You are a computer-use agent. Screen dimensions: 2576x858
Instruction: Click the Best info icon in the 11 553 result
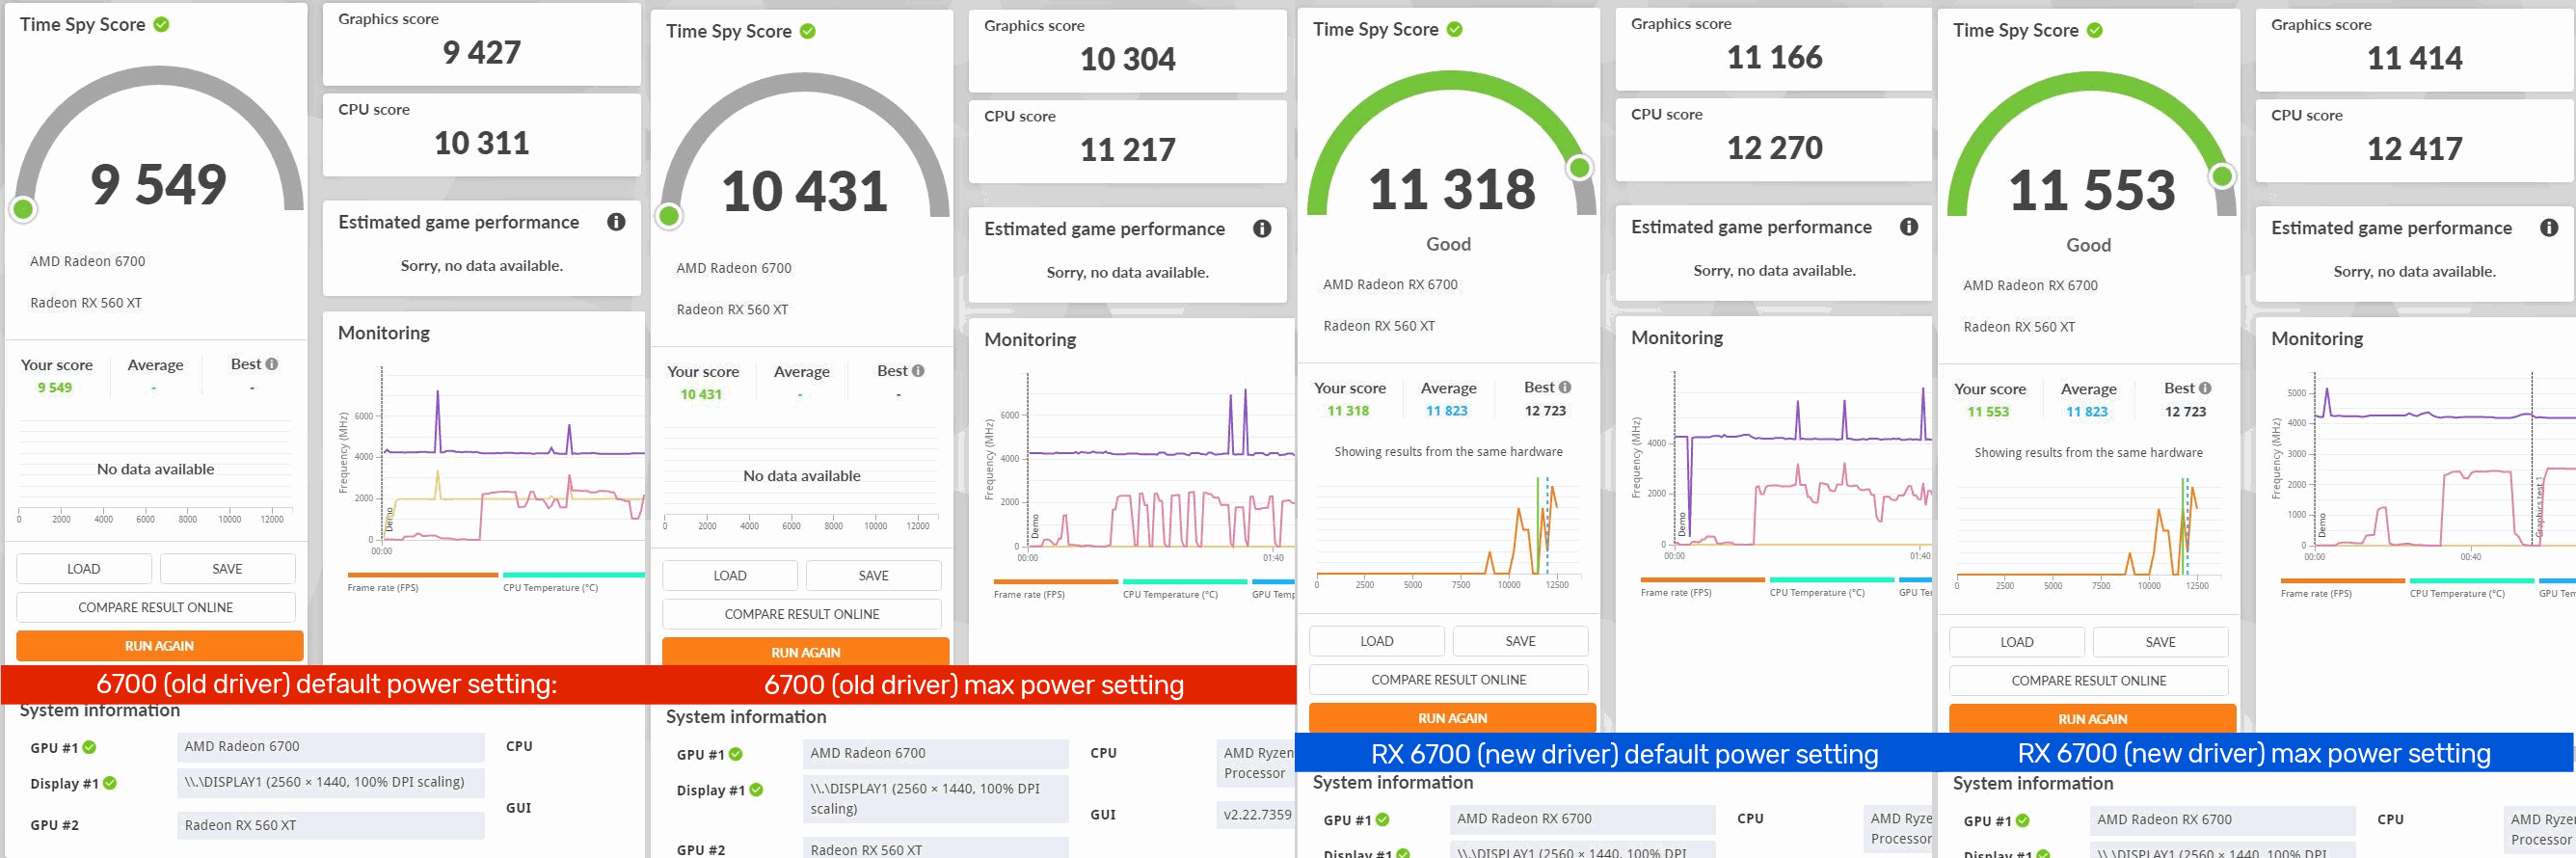2205,388
